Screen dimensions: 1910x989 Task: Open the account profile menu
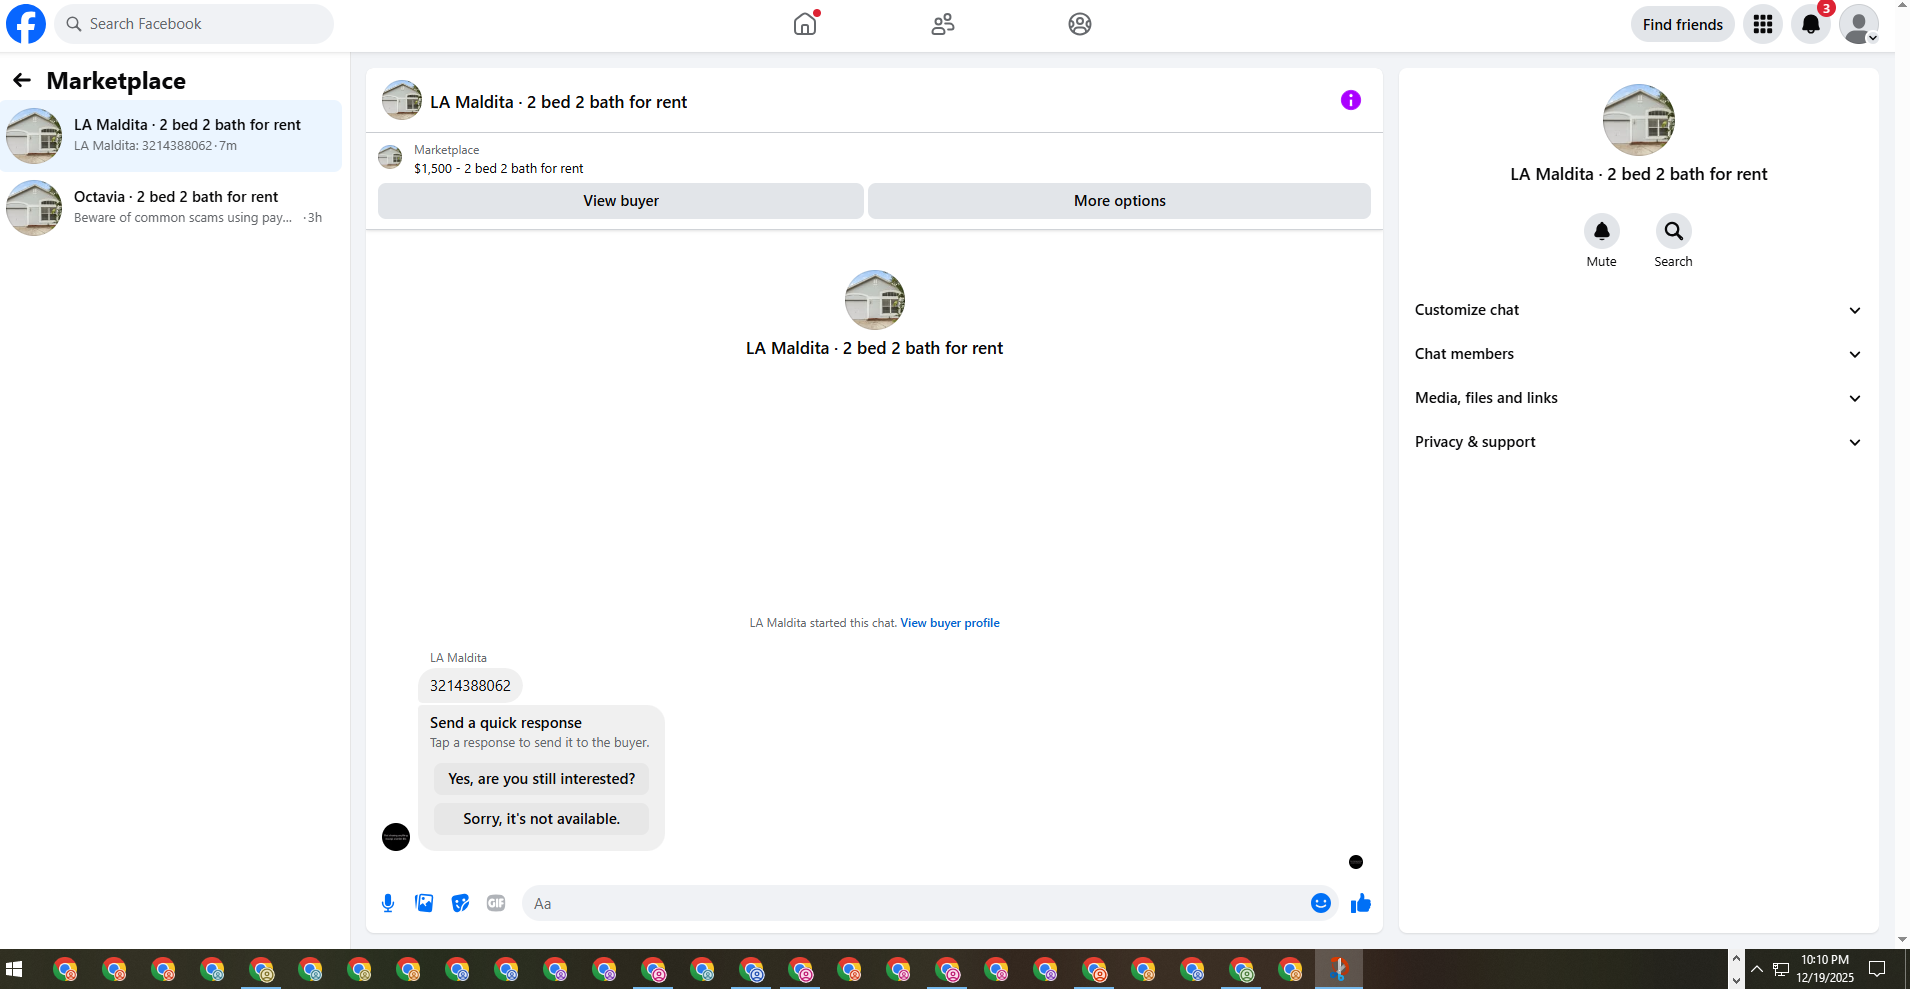[x=1859, y=24]
